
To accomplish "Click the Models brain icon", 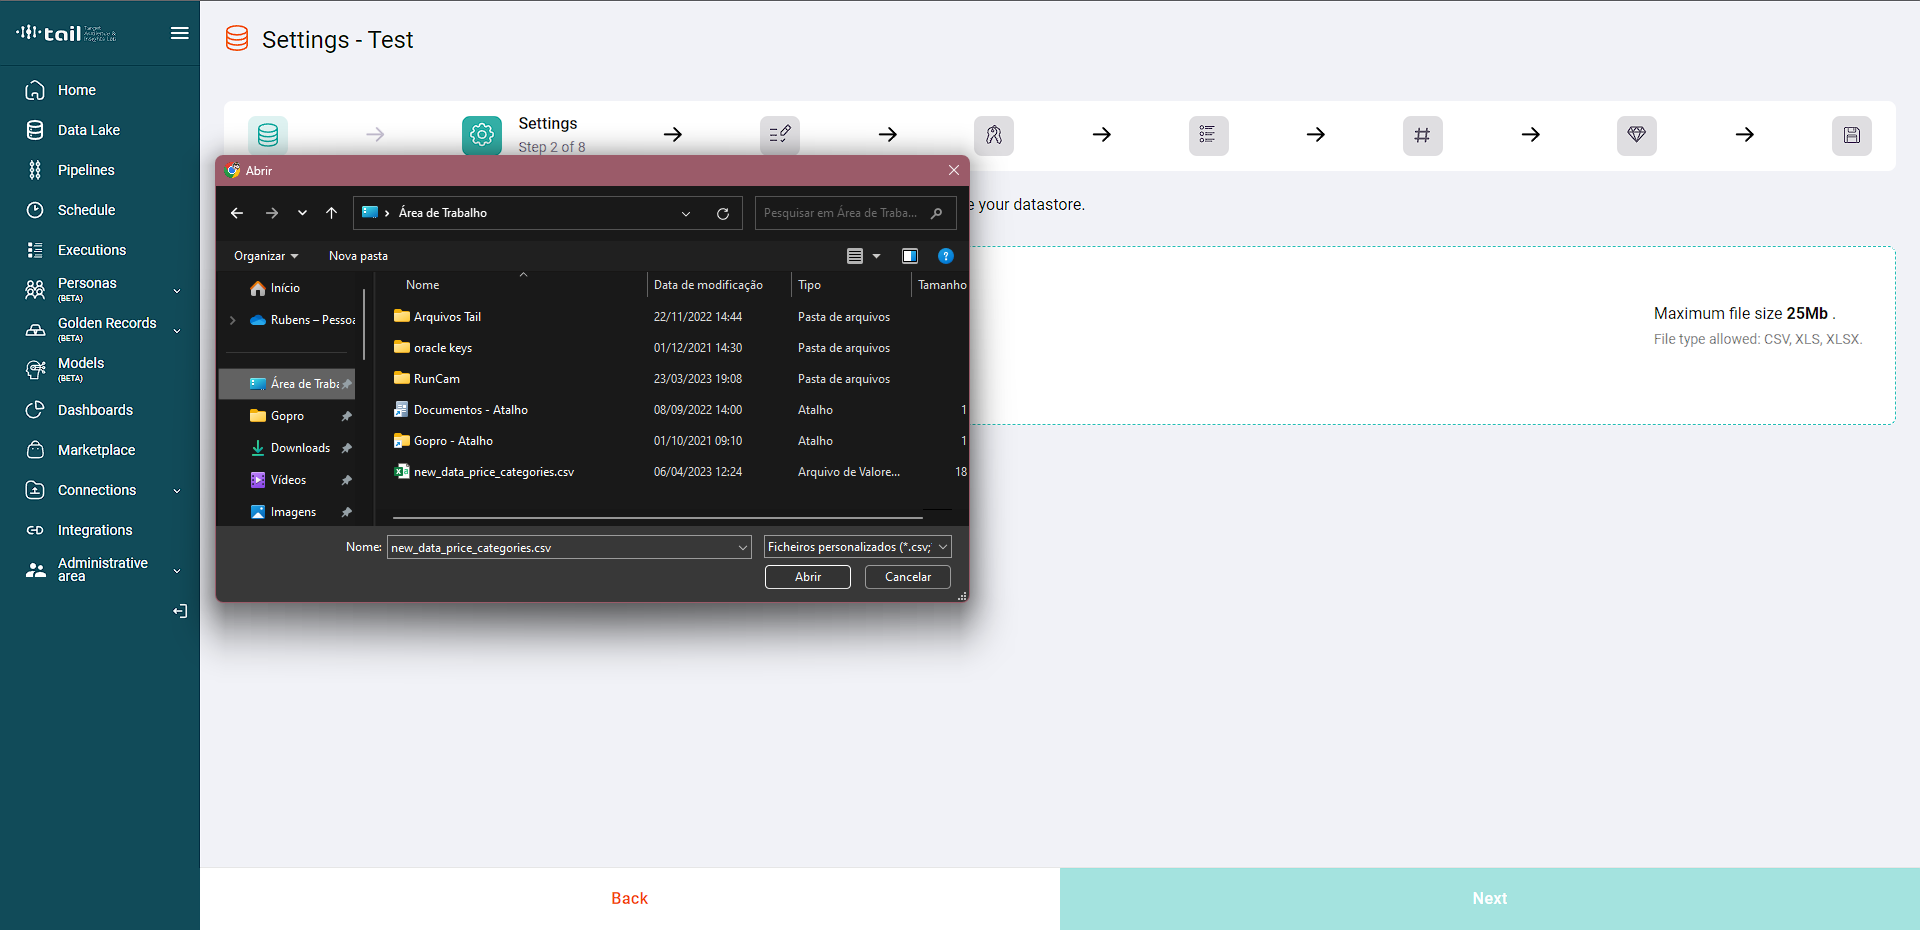I will (35, 370).
